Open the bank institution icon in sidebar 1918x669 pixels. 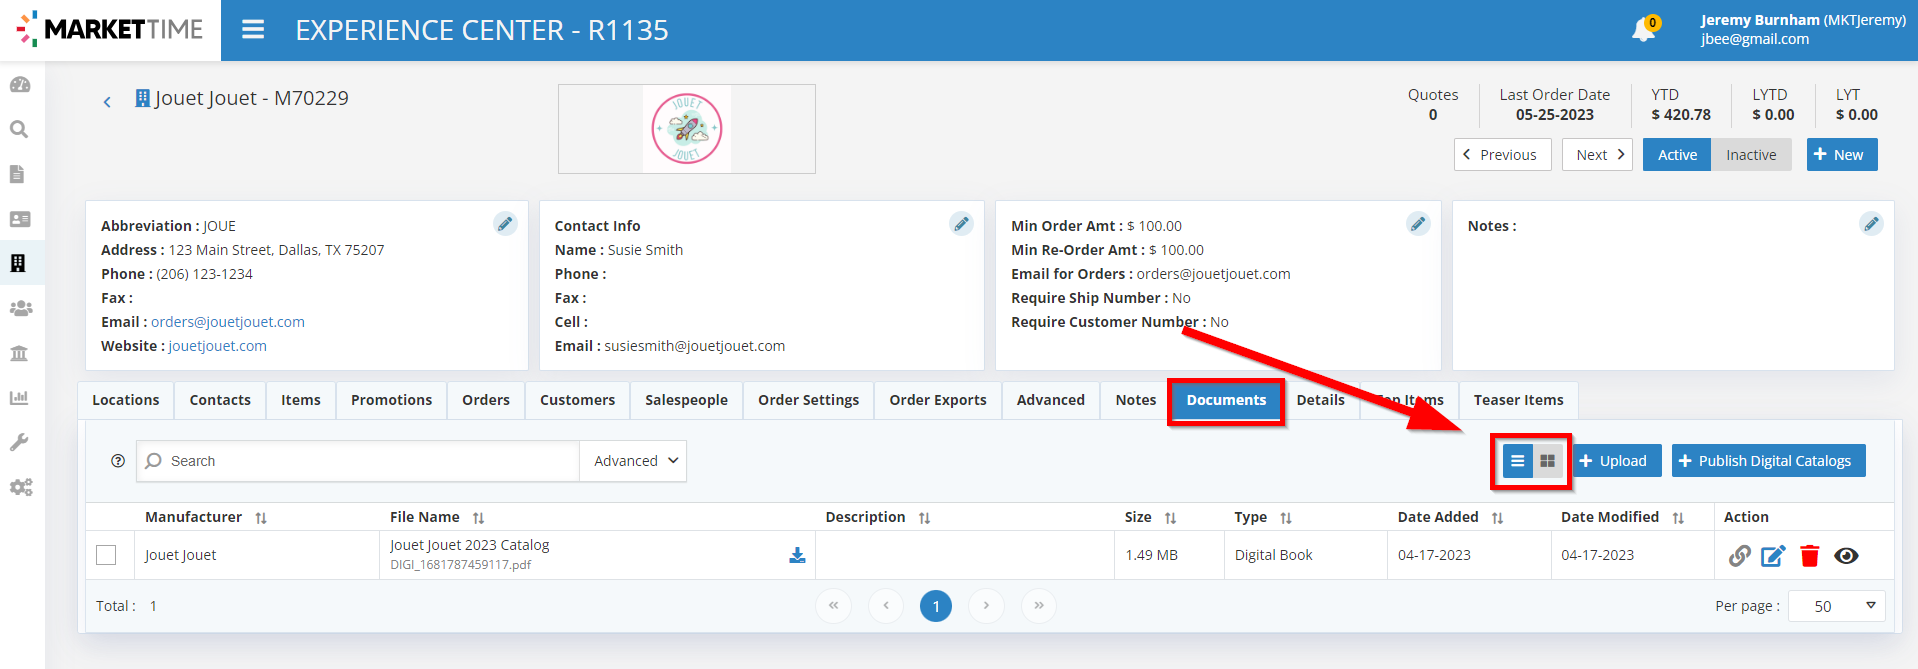(19, 353)
